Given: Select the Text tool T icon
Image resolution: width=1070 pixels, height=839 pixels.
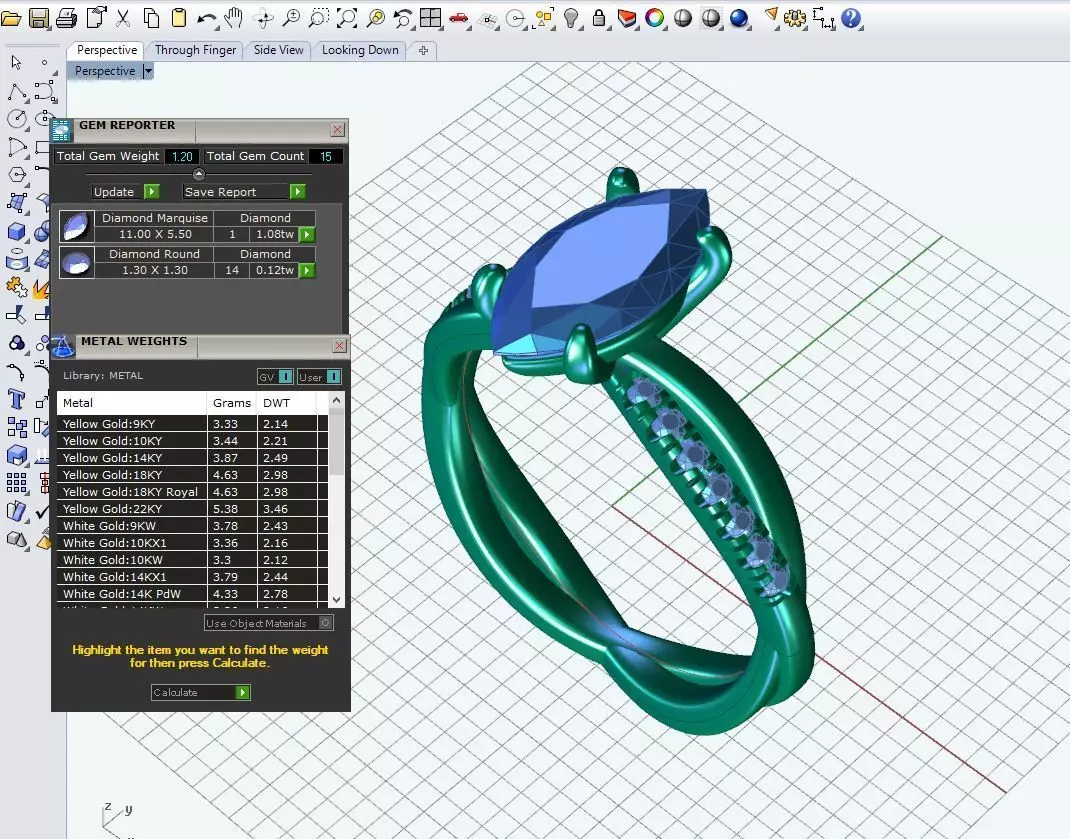Looking at the screenshot, I should coord(17,399).
